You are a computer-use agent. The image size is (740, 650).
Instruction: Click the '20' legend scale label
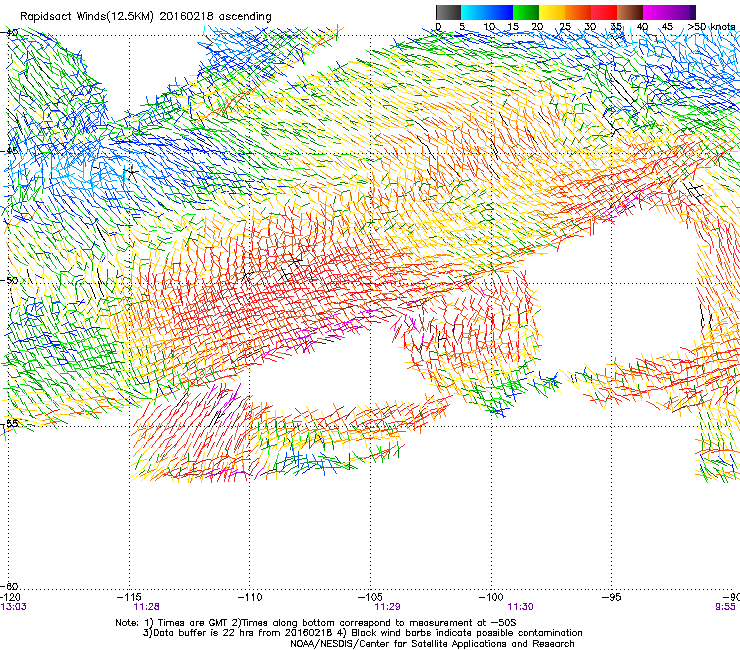(537, 26)
